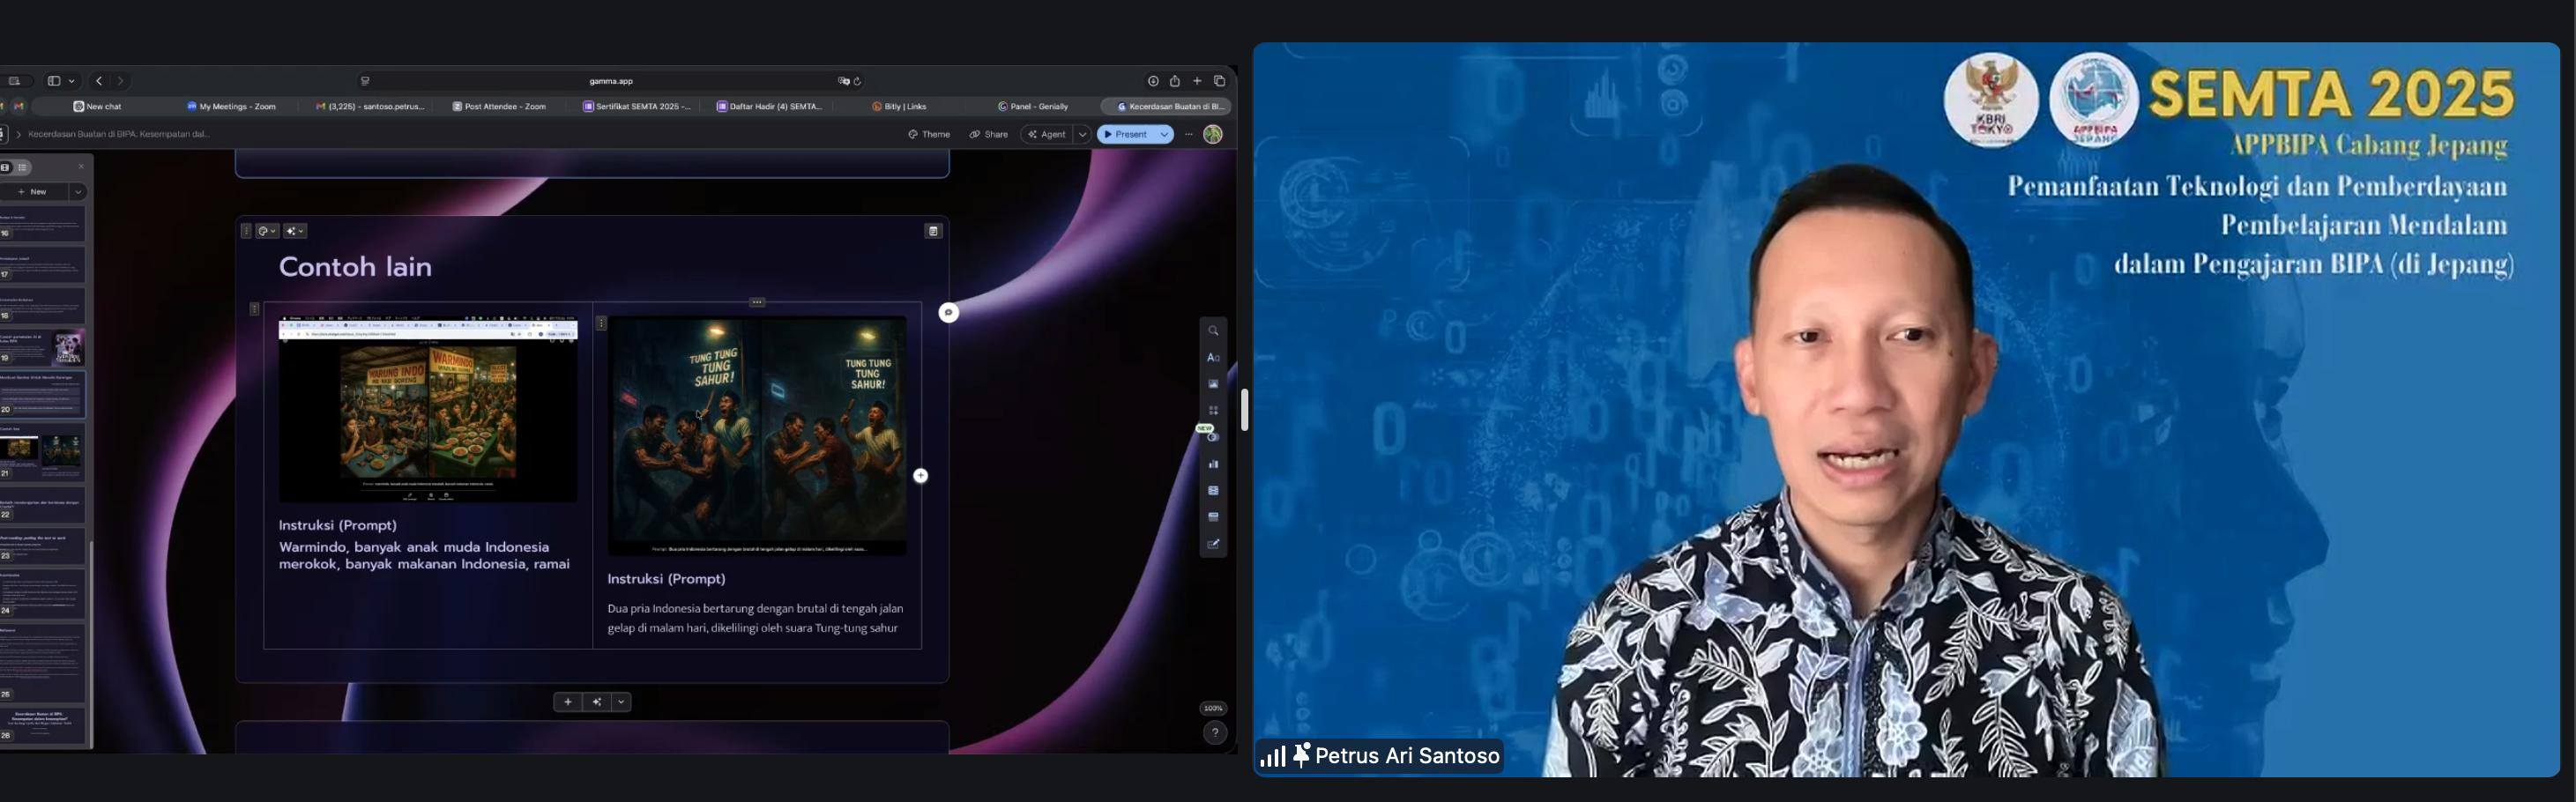Viewport: 2576px width, 802px height.
Task: Open the search tool in right toolbar
Action: click(1213, 331)
